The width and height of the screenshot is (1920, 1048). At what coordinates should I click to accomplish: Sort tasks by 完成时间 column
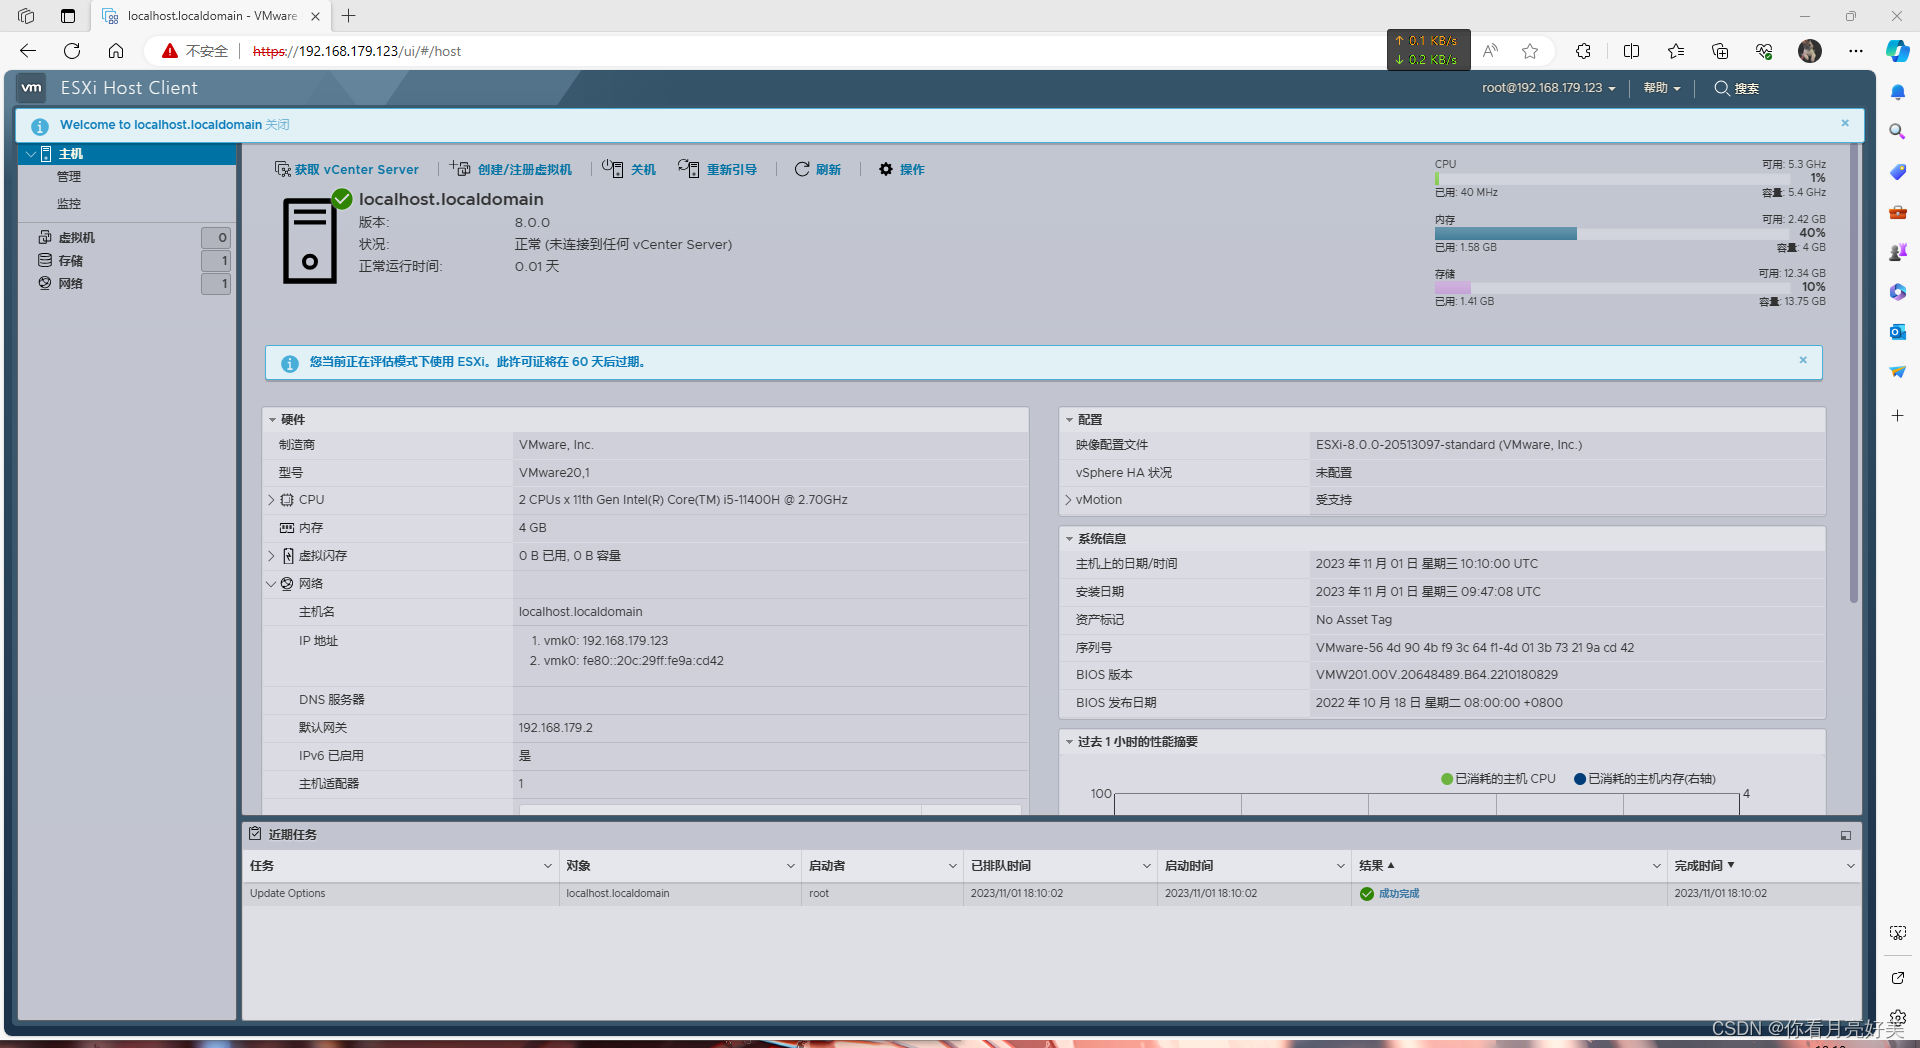click(x=1699, y=866)
